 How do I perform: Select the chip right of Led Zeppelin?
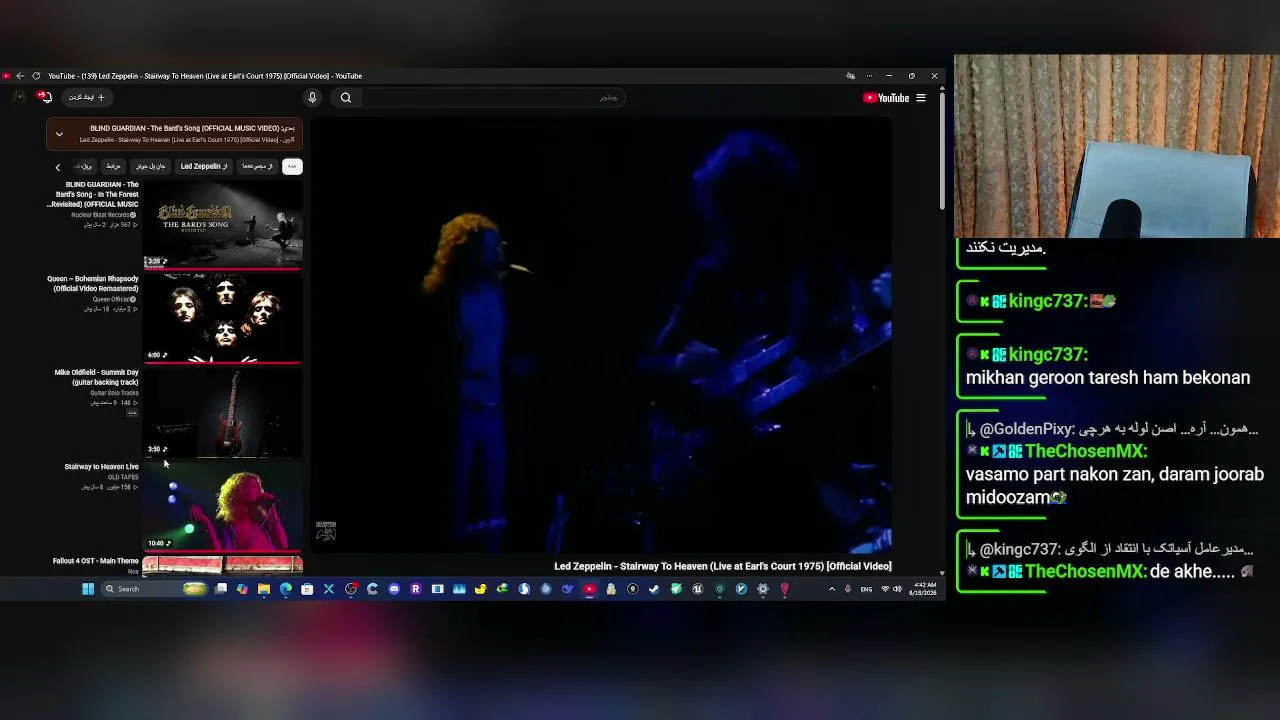tap(257, 166)
